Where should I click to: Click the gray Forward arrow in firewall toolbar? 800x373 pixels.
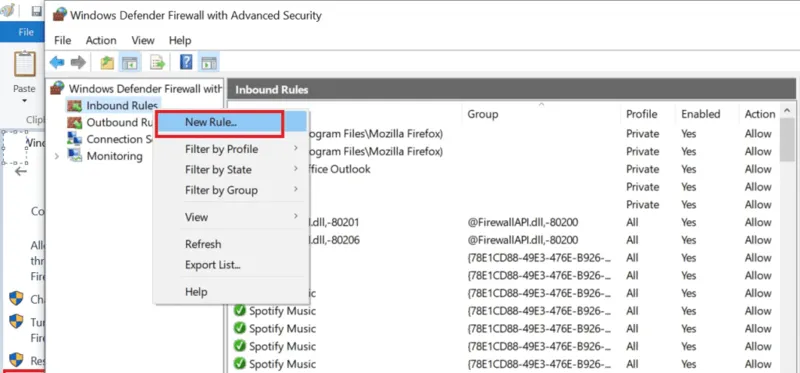coord(78,63)
